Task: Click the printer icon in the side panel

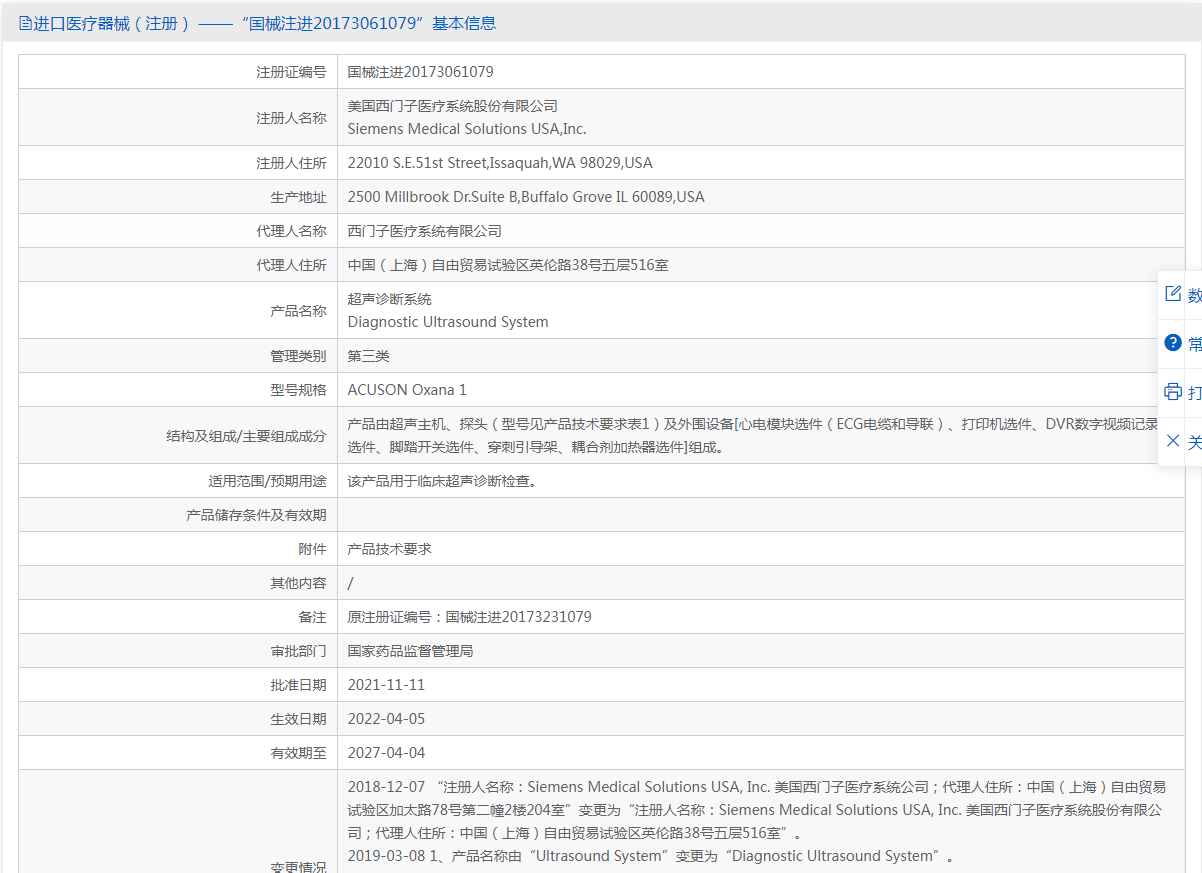Action: [x=1173, y=392]
